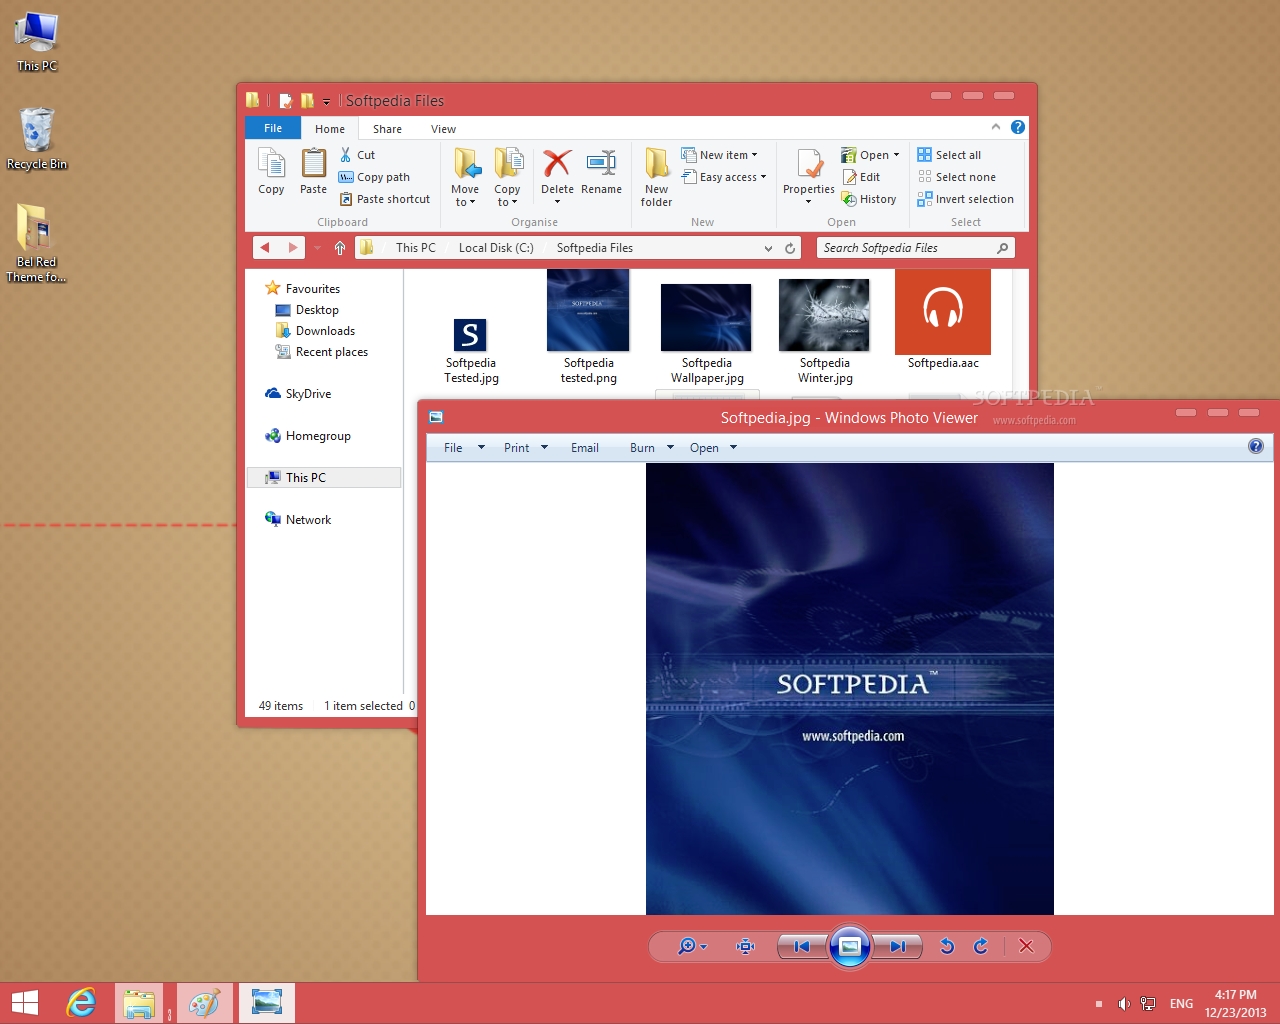Delete the photo in Photo Viewer
Viewport: 1280px width, 1024px height.
(1026, 946)
